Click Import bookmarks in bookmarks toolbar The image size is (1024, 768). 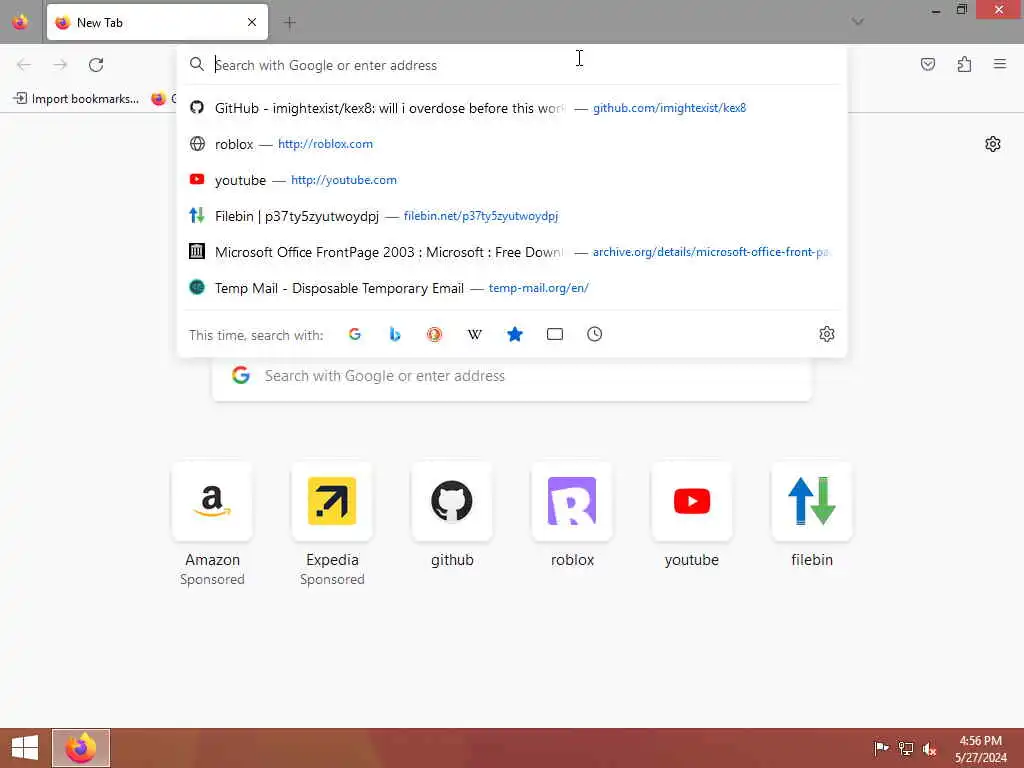point(76,99)
